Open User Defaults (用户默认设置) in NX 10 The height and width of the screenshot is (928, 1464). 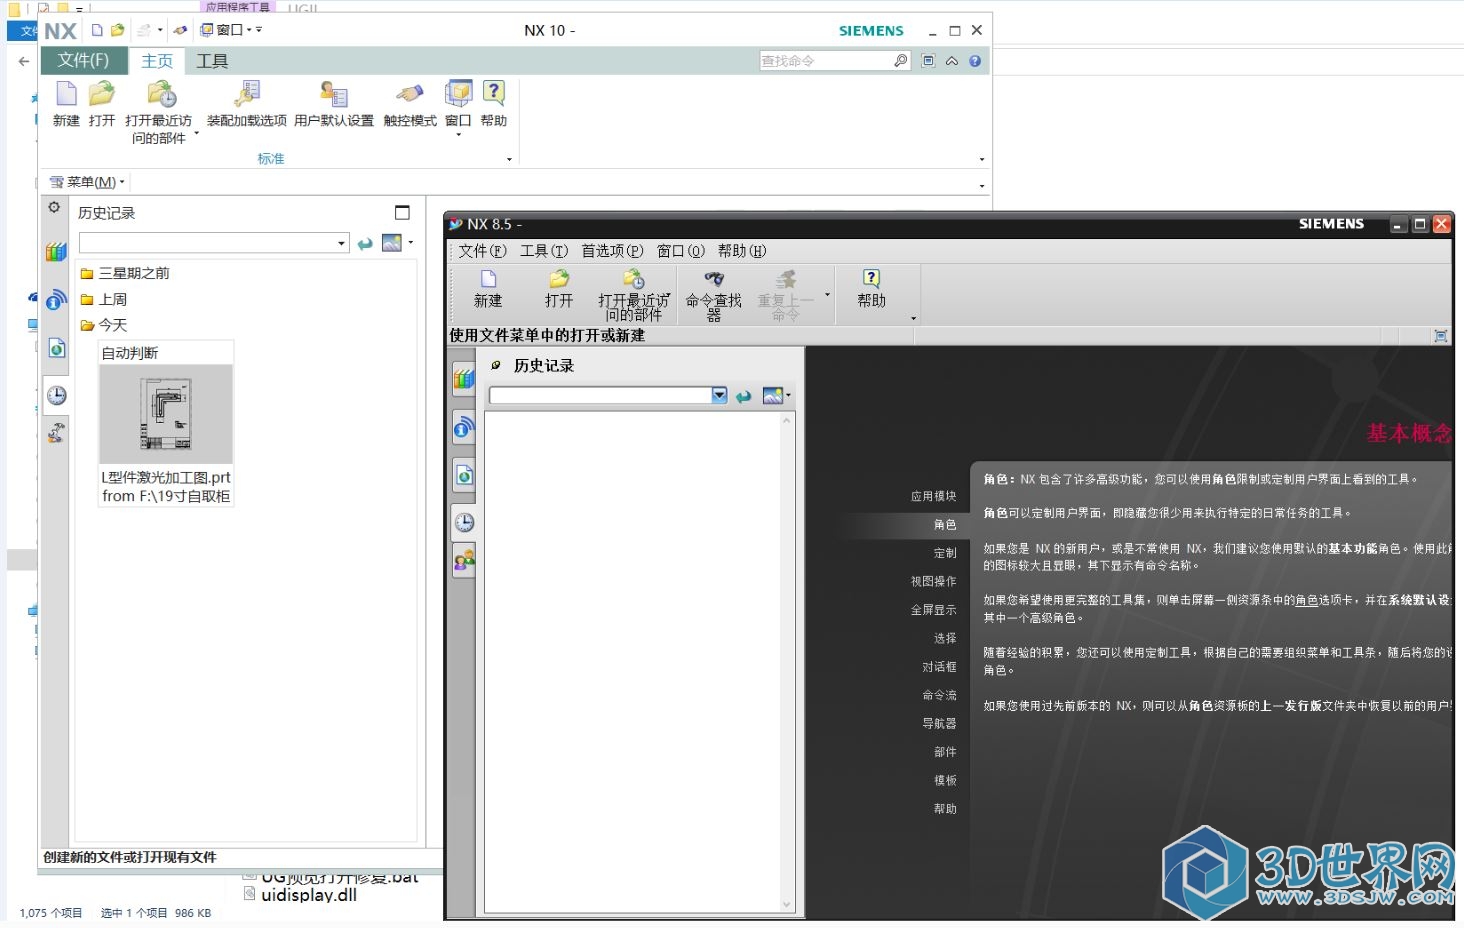pyautogui.click(x=334, y=104)
